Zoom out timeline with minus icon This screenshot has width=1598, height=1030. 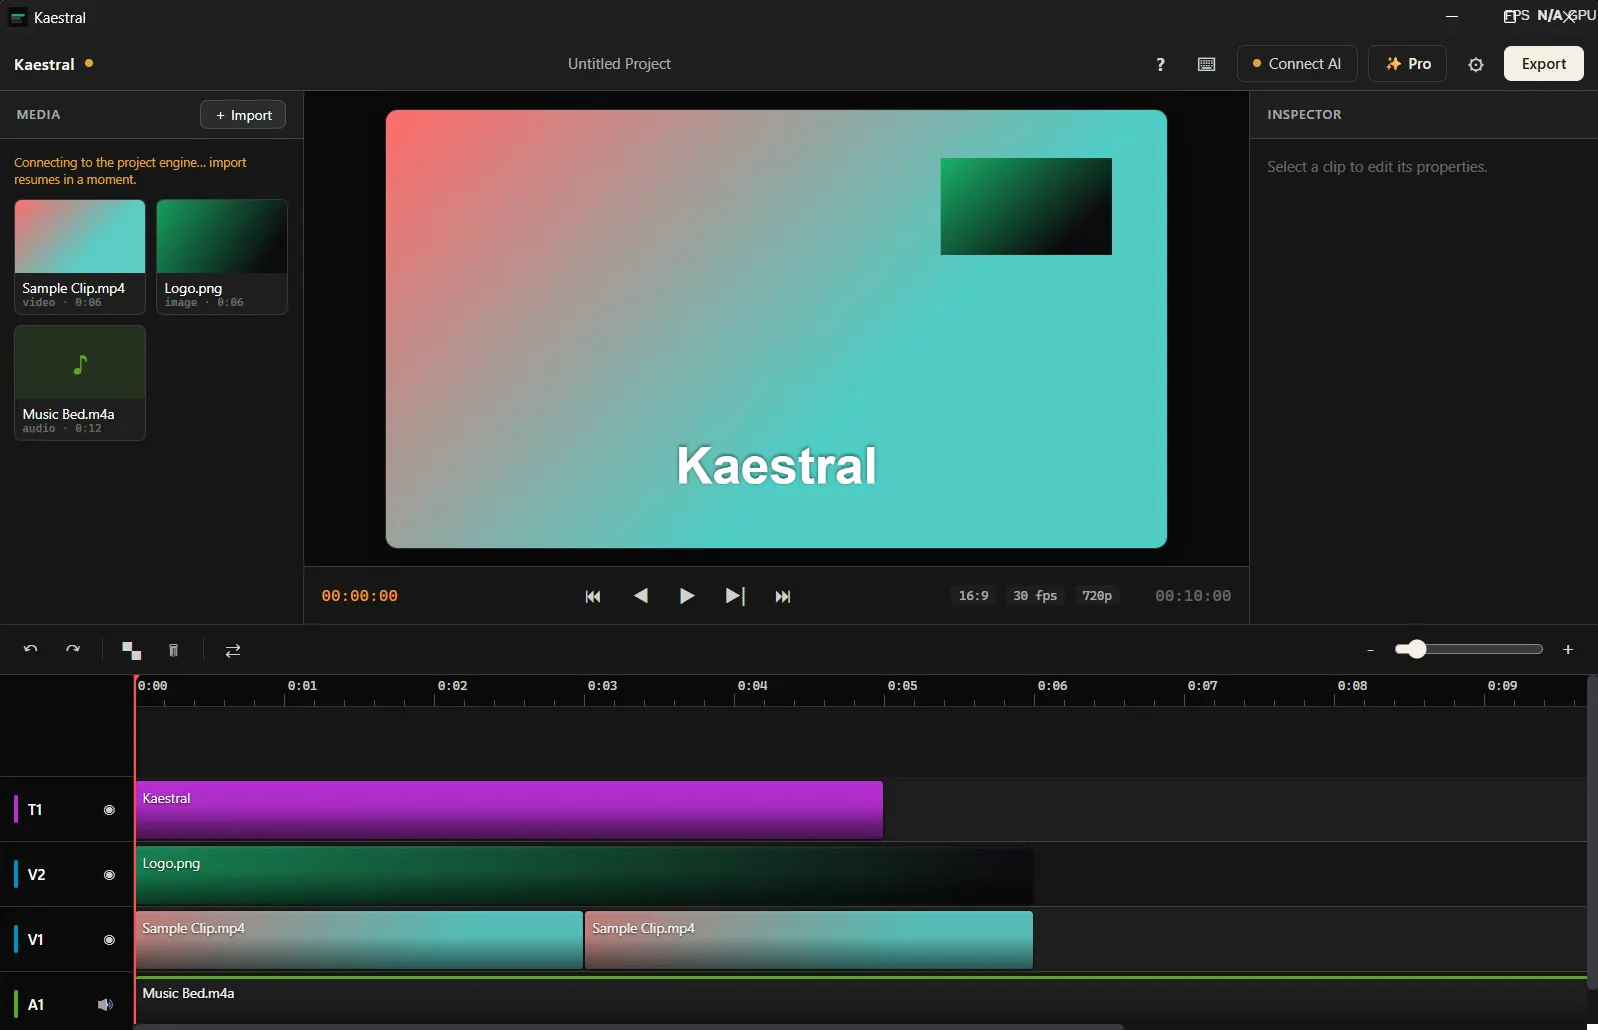(x=1370, y=650)
